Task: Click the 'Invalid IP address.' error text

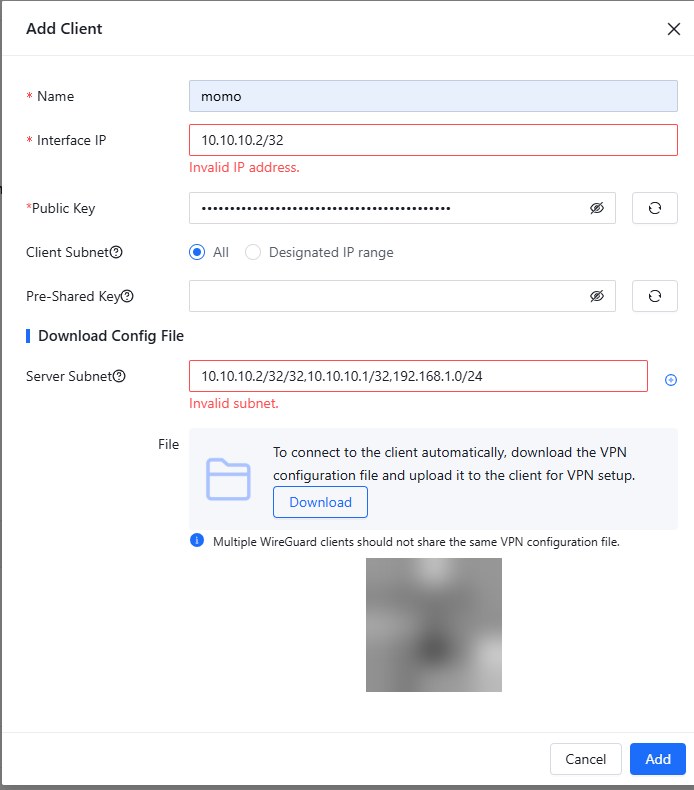Action: point(244,167)
